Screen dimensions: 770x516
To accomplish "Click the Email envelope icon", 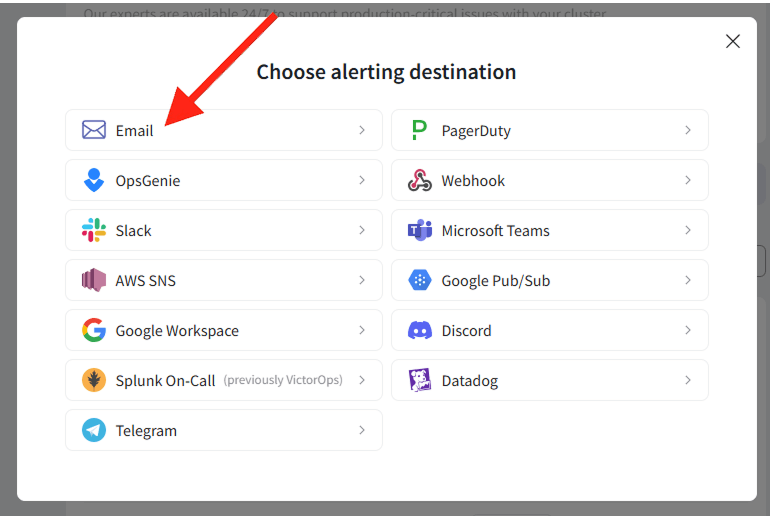I will tap(94, 130).
